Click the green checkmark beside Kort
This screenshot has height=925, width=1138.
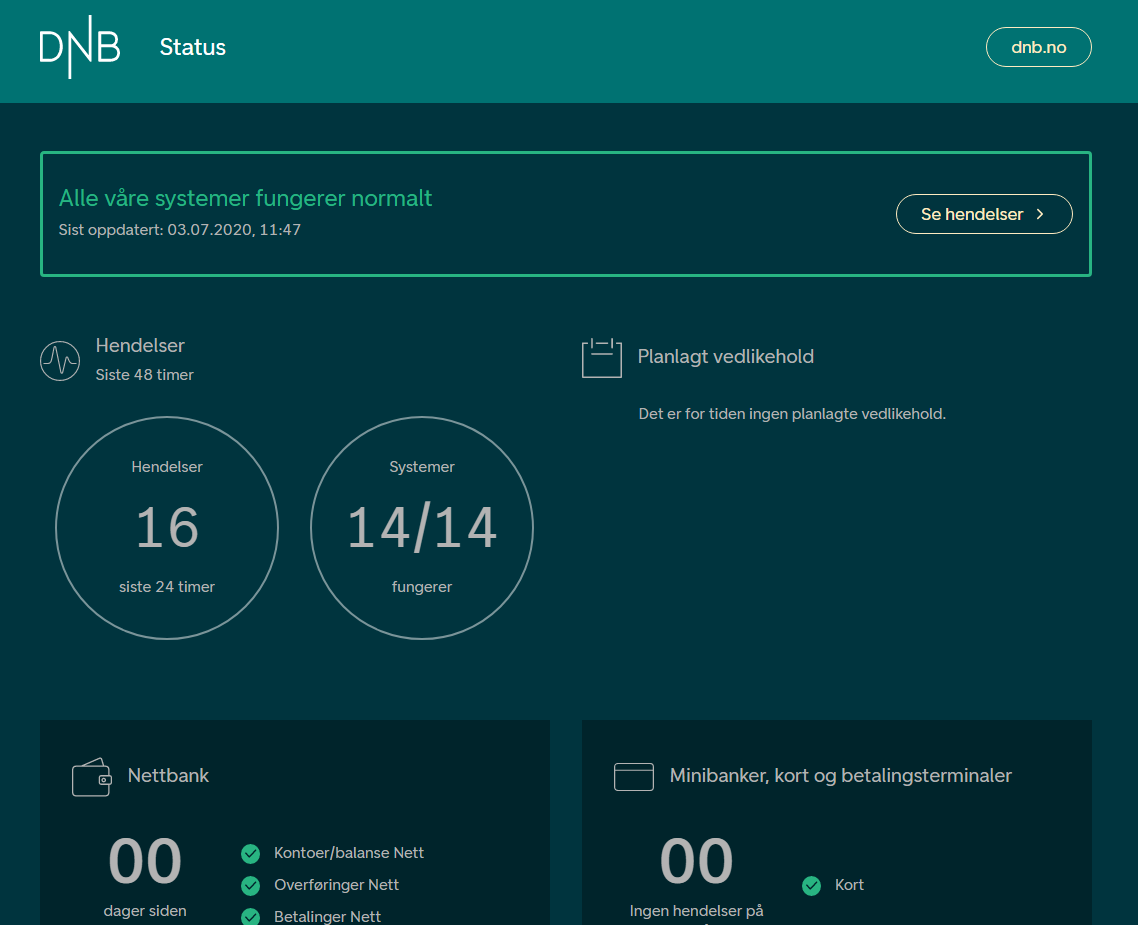click(810, 885)
